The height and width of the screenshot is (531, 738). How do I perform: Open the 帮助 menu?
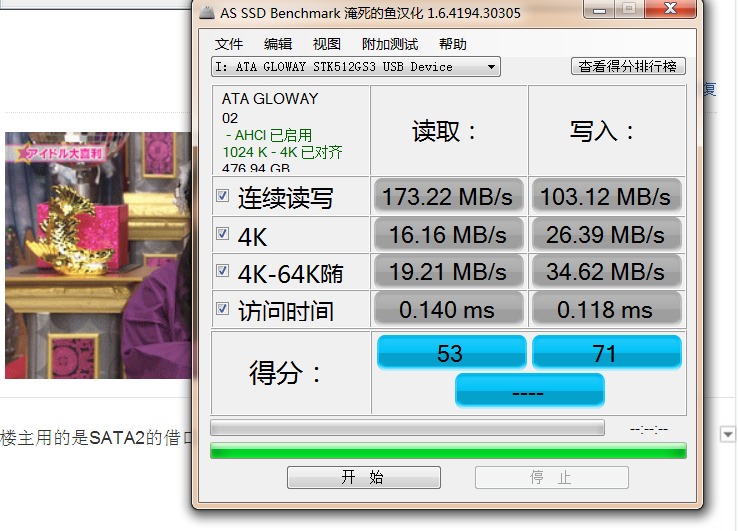[x=453, y=44]
